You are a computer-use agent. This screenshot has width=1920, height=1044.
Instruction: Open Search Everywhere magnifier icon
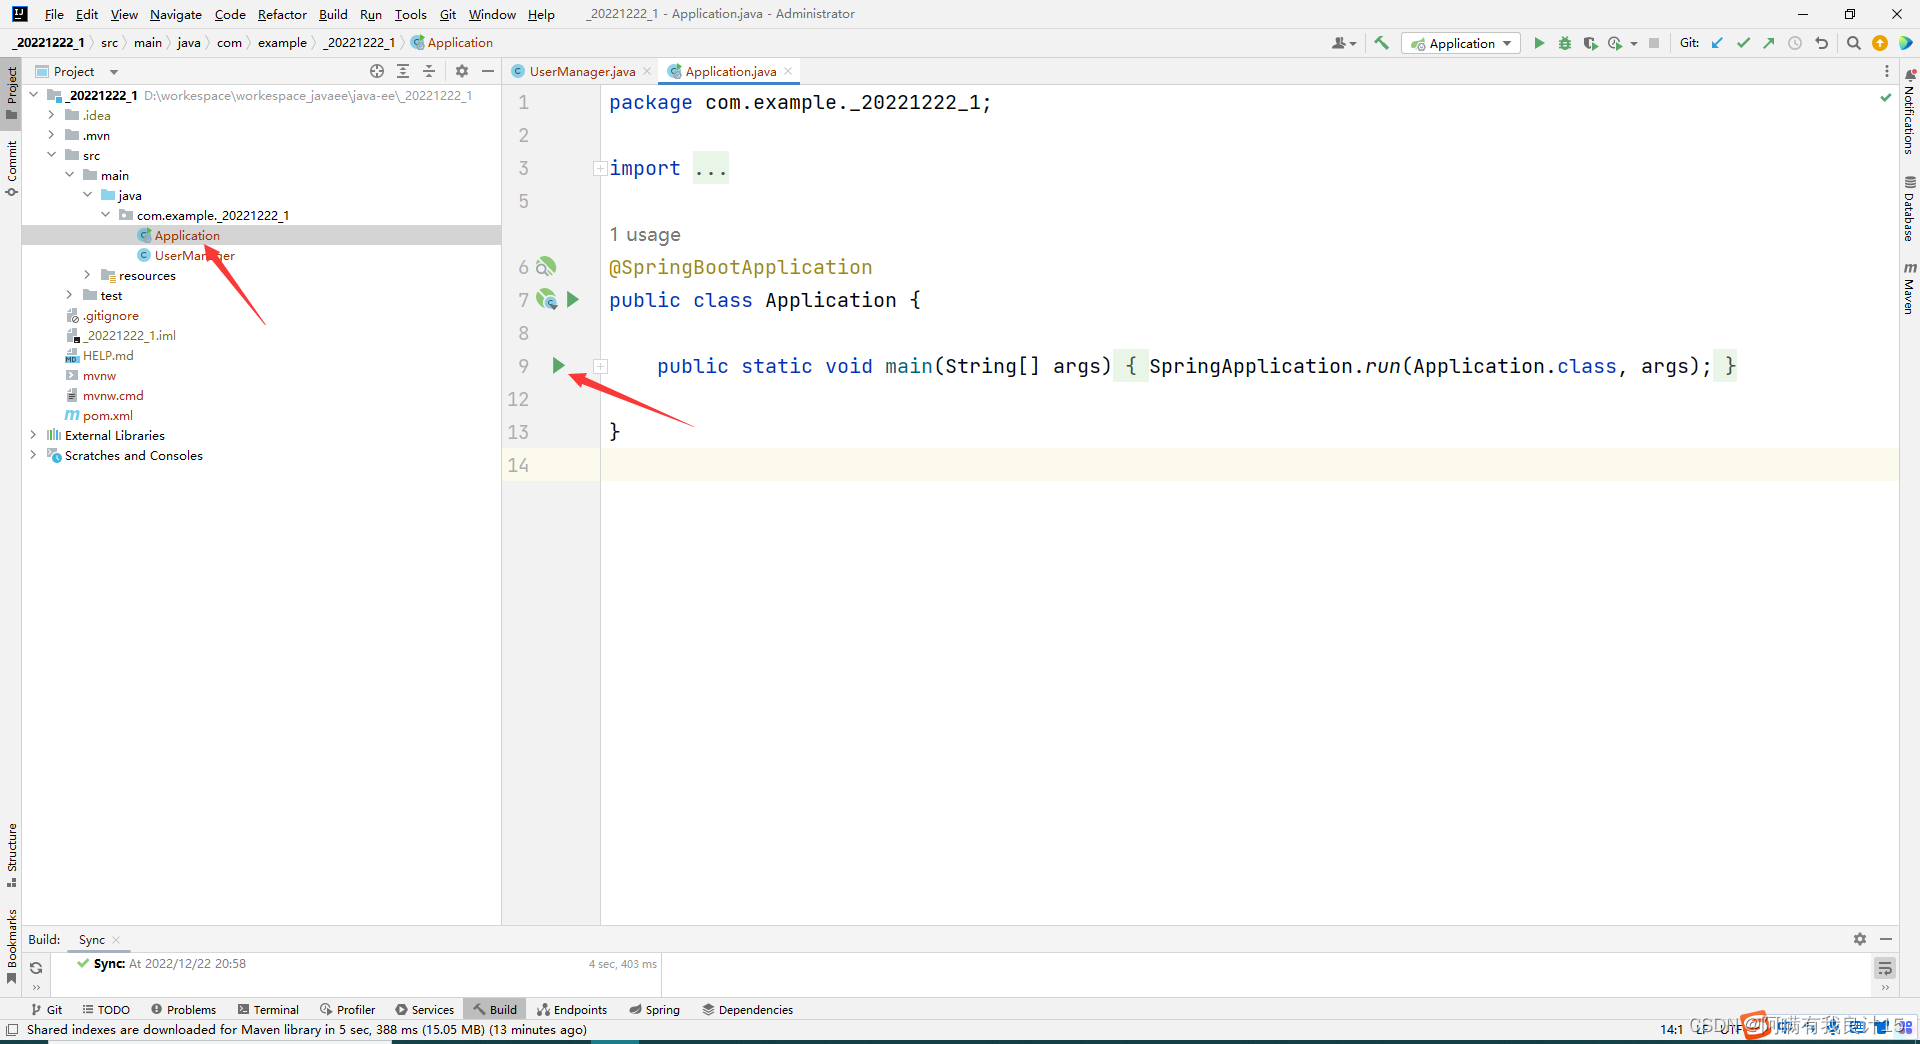click(x=1853, y=43)
